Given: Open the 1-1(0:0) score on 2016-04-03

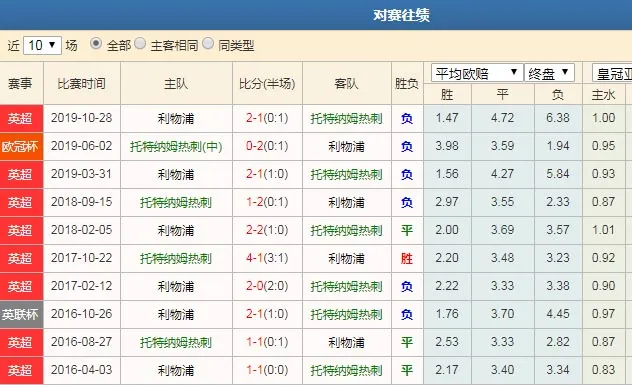Looking at the screenshot, I should pos(267,370).
